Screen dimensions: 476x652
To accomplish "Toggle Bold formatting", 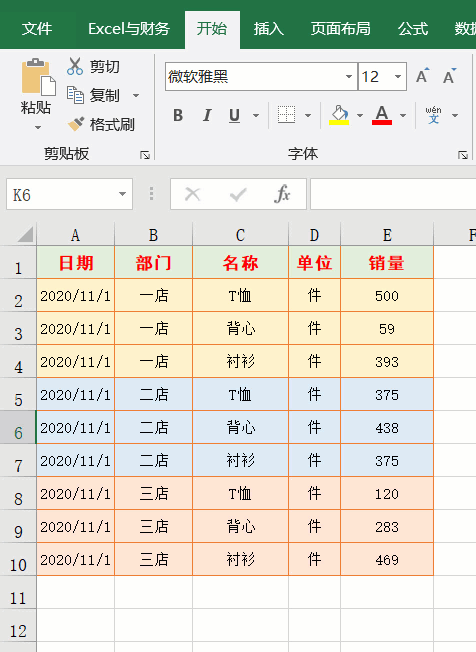I will [178, 115].
